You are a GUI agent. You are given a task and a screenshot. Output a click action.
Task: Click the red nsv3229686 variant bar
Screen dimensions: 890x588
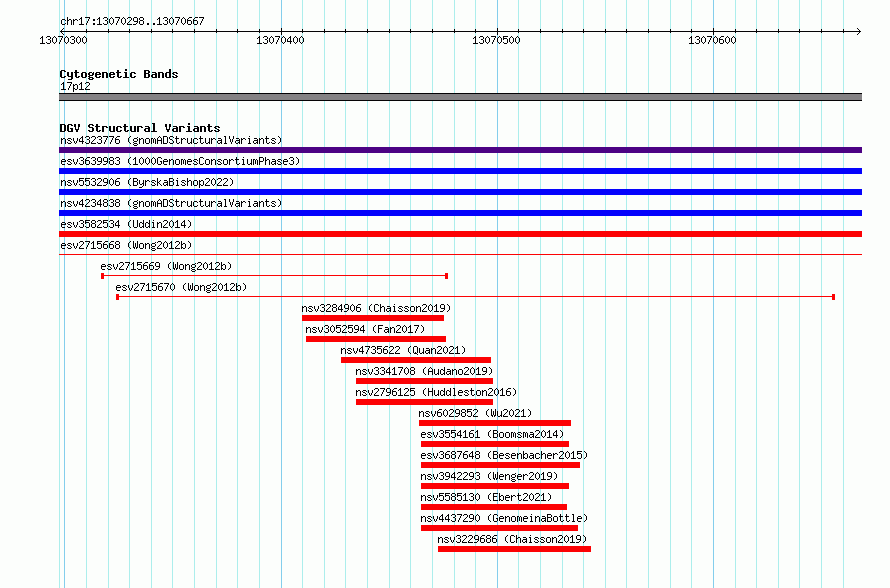click(514, 549)
